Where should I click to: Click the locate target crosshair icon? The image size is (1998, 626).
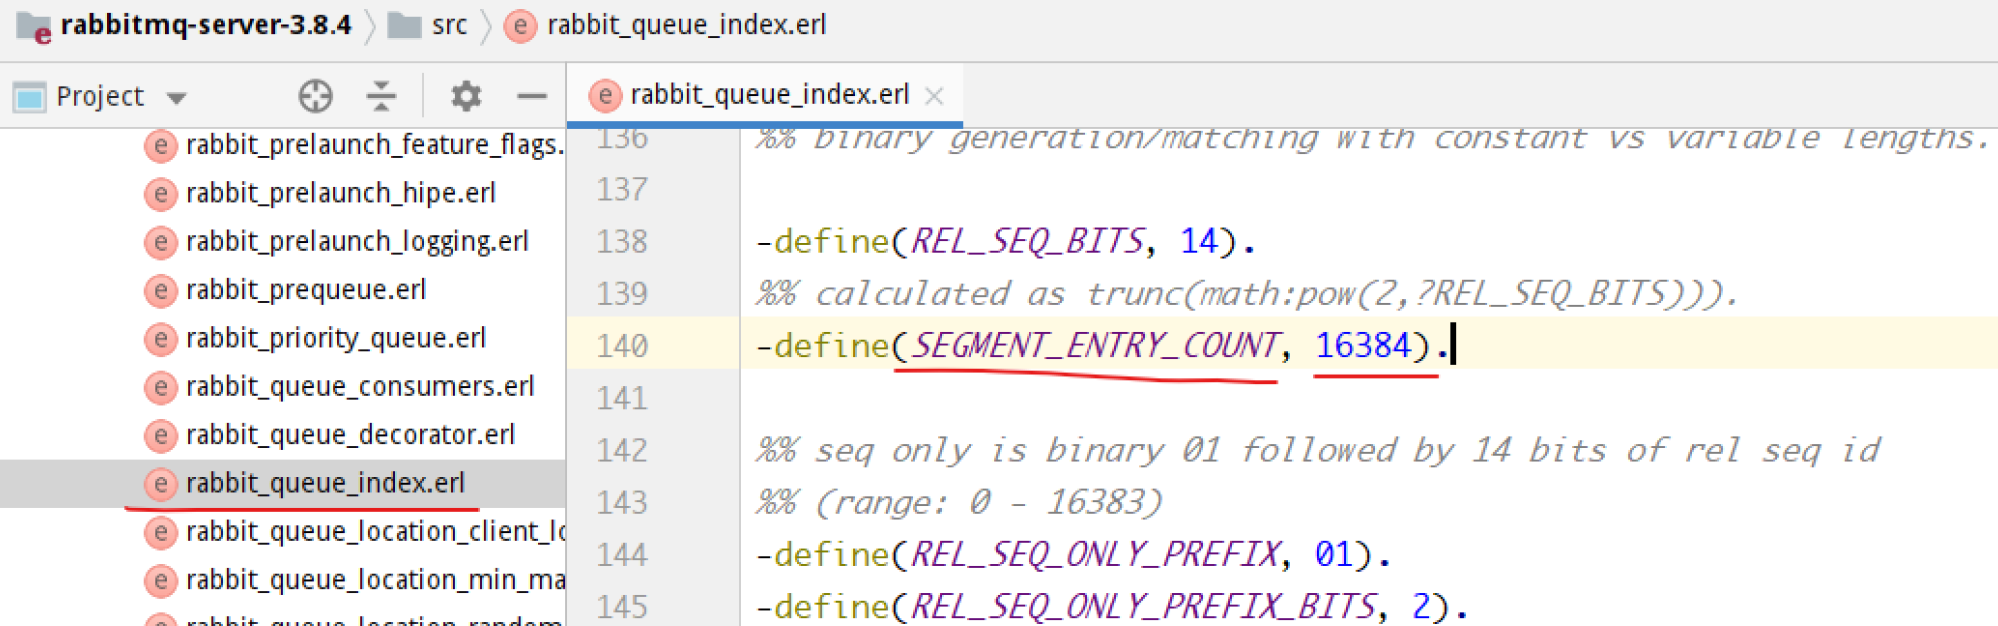[x=315, y=96]
